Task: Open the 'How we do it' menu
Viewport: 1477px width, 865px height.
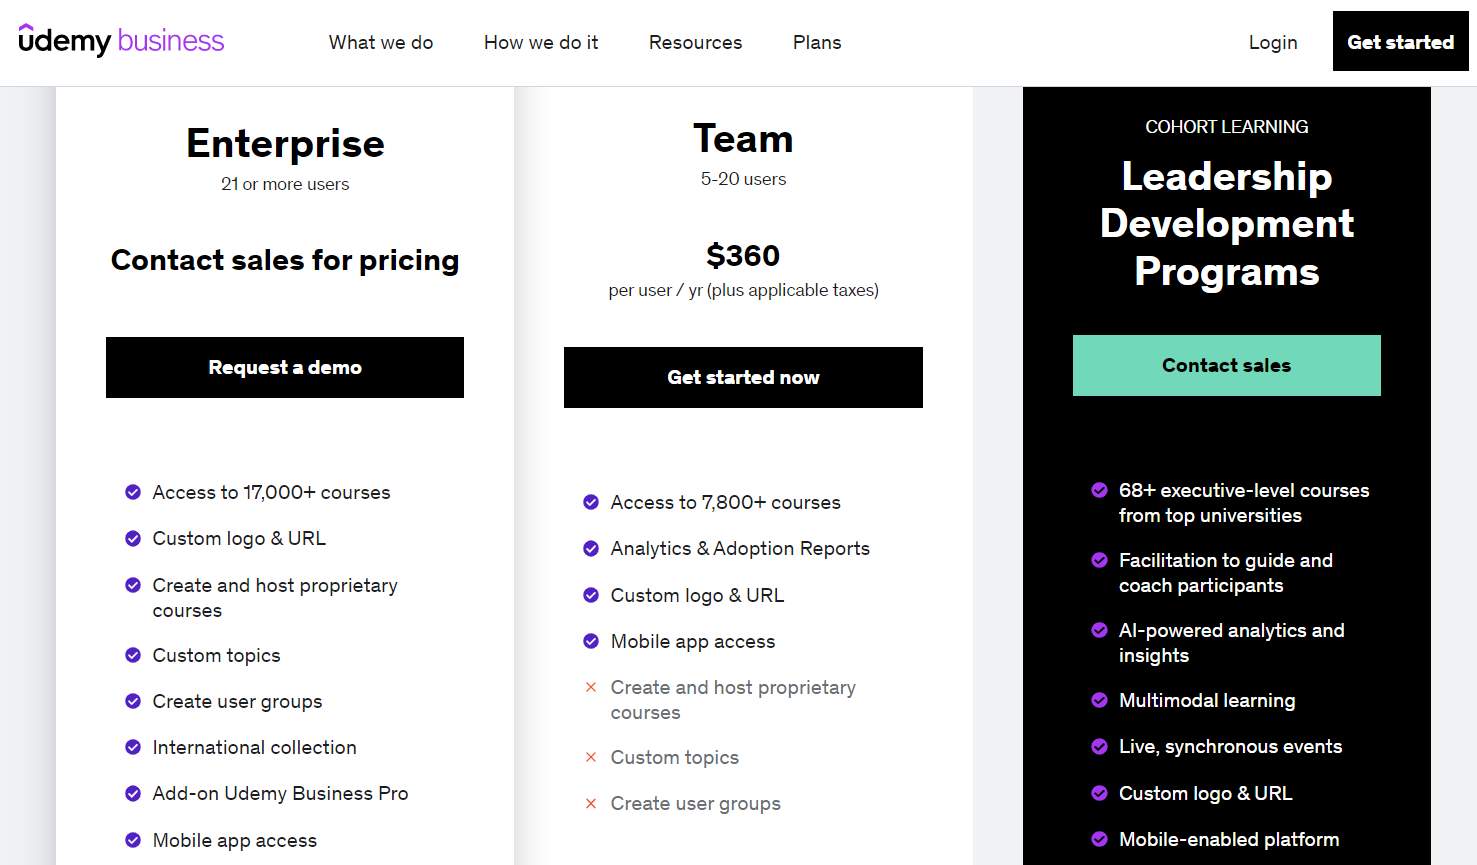Action: pyautogui.click(x=541, y=42)
